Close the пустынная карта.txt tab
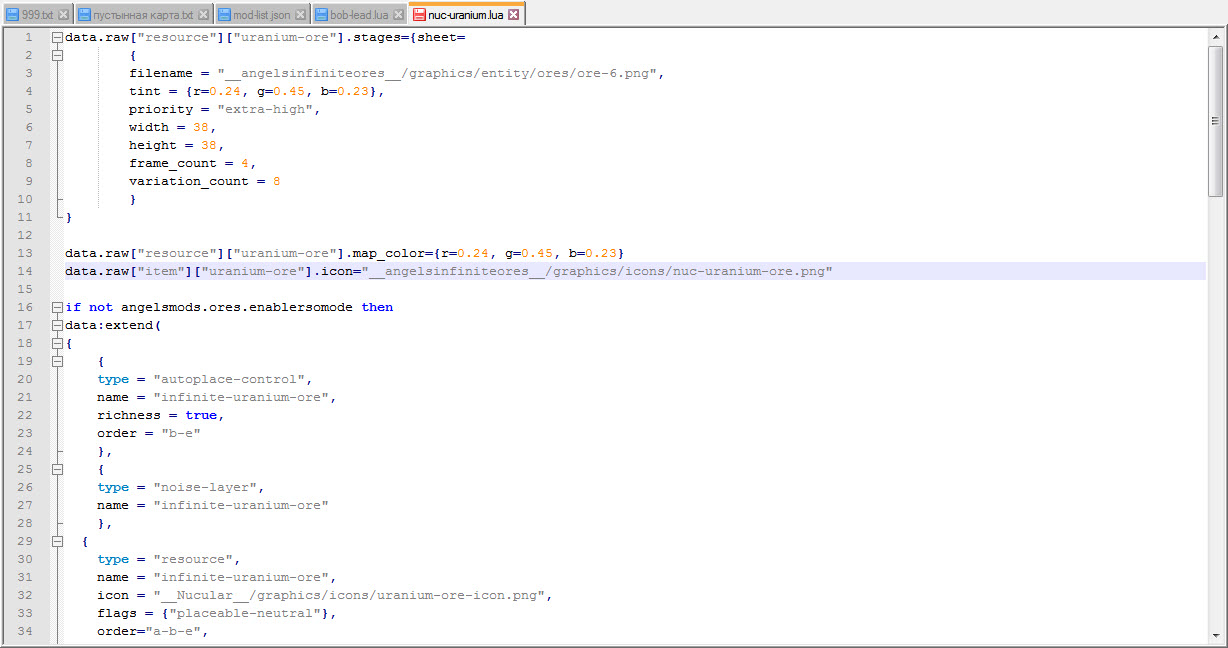This screenshot has width=1228, height=648. pyautogui.click(x=204, y=15)
